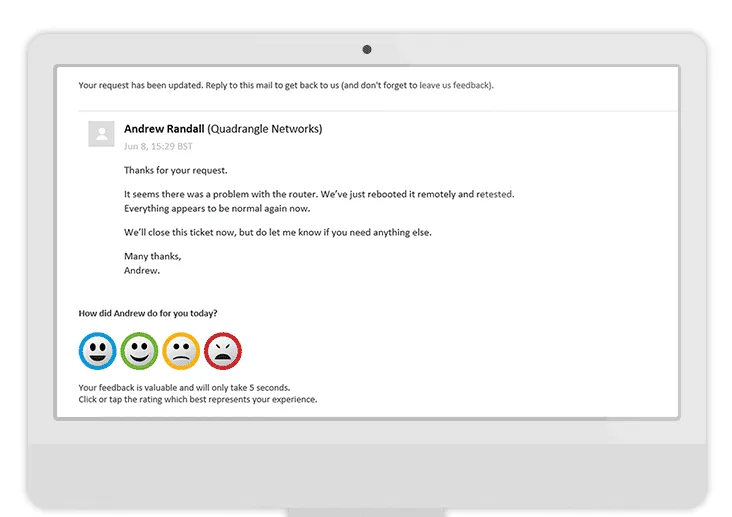The width and height of the screenshot is (732, 517).
Task: Click the sentence about the router problem
Action: click(x=319, y=194)
